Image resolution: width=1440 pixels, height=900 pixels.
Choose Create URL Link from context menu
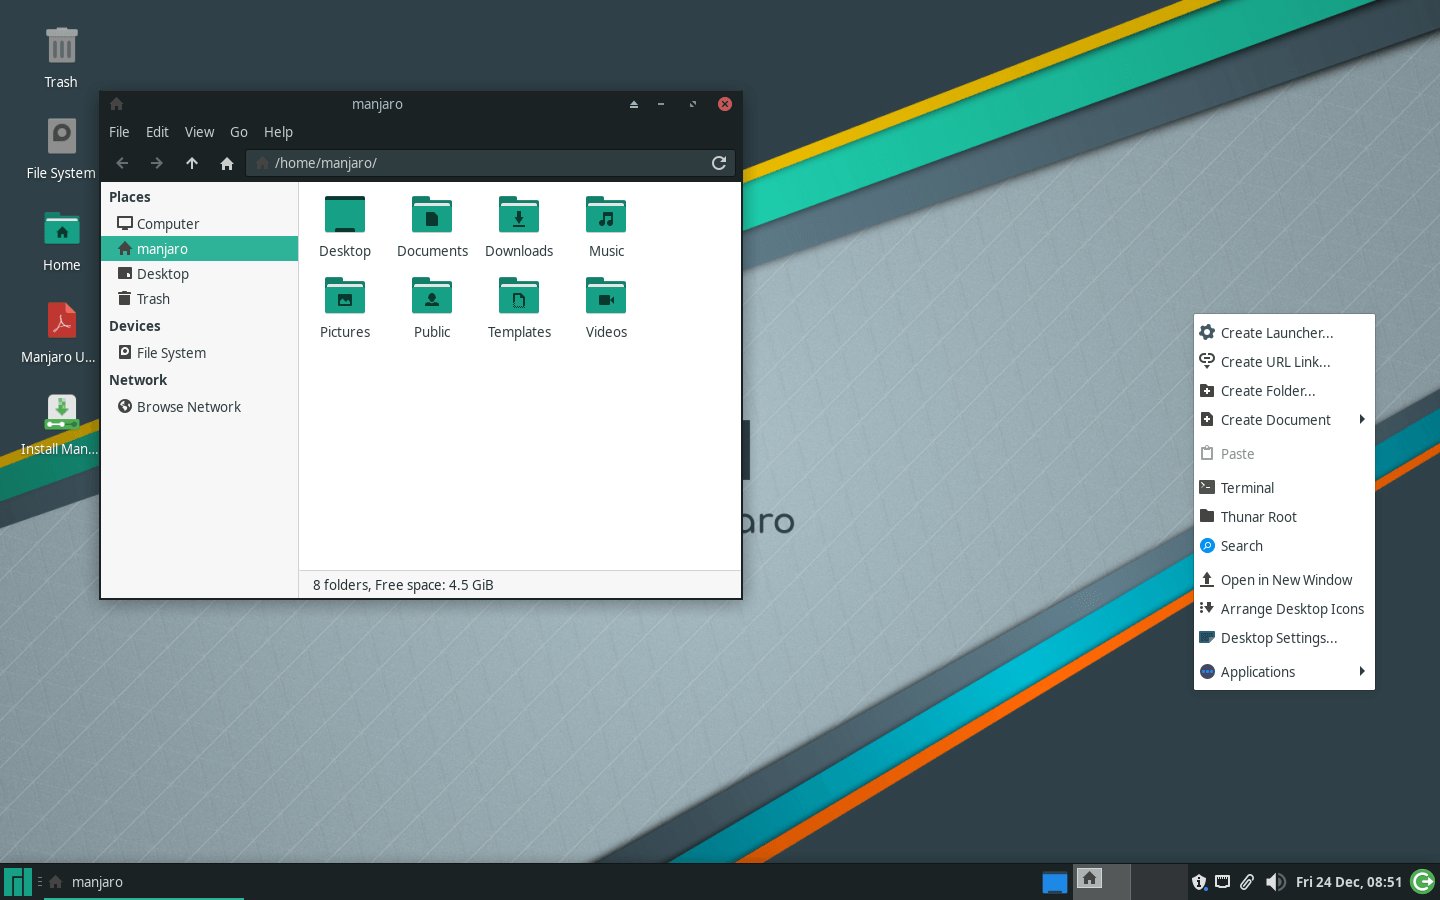coord(1284,362)
